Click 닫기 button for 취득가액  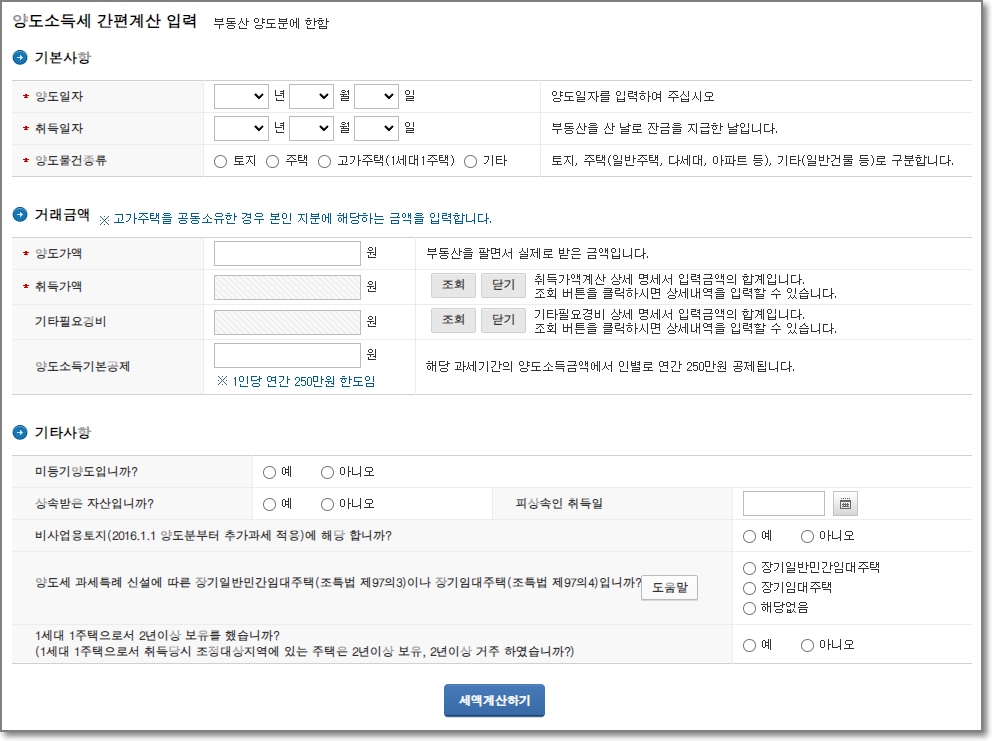click(x=503, y=285)
